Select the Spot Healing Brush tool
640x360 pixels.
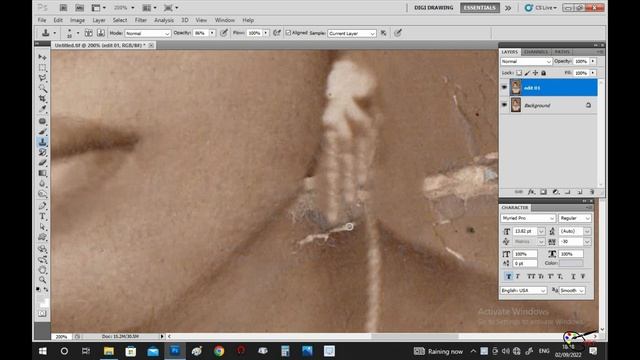42,121
